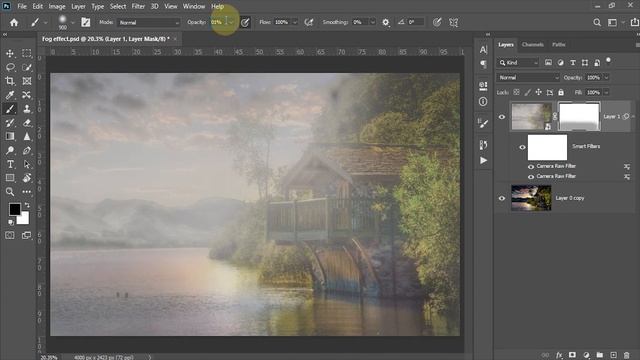640x360 pixels.
Task: Select Layer 1 mask thumbnail
Action: click(579, 117)
